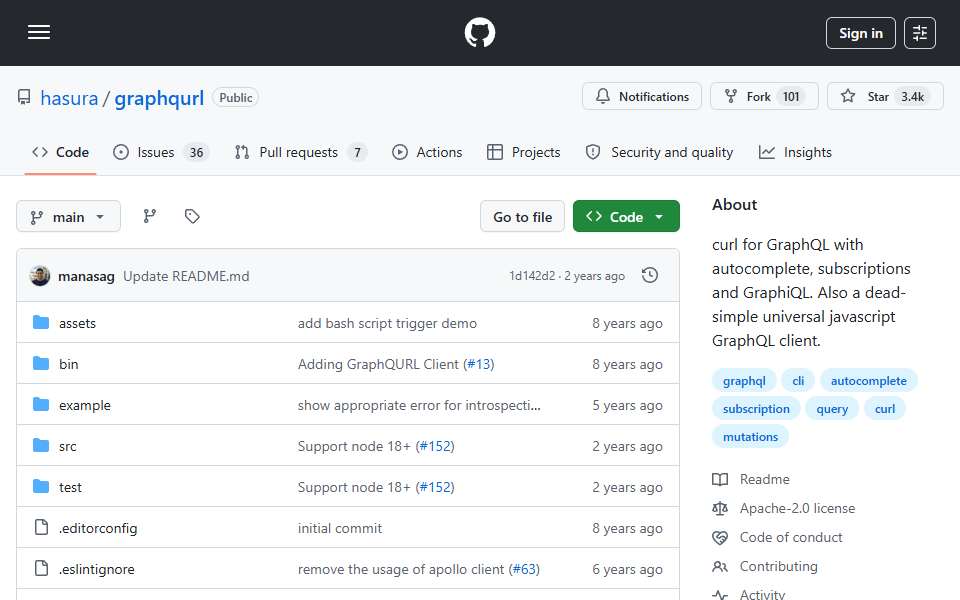The height and width of the screenshot is (600, 960).
Task: Select the subscription topic tag
Action: point(756,409)
